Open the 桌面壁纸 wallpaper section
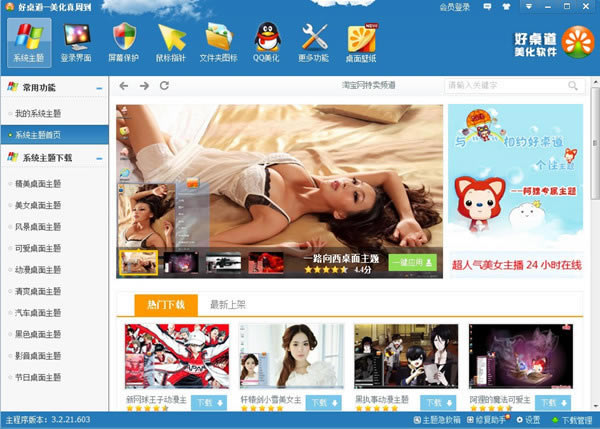This screenshot has width=600, height=429. click(361, 43)
